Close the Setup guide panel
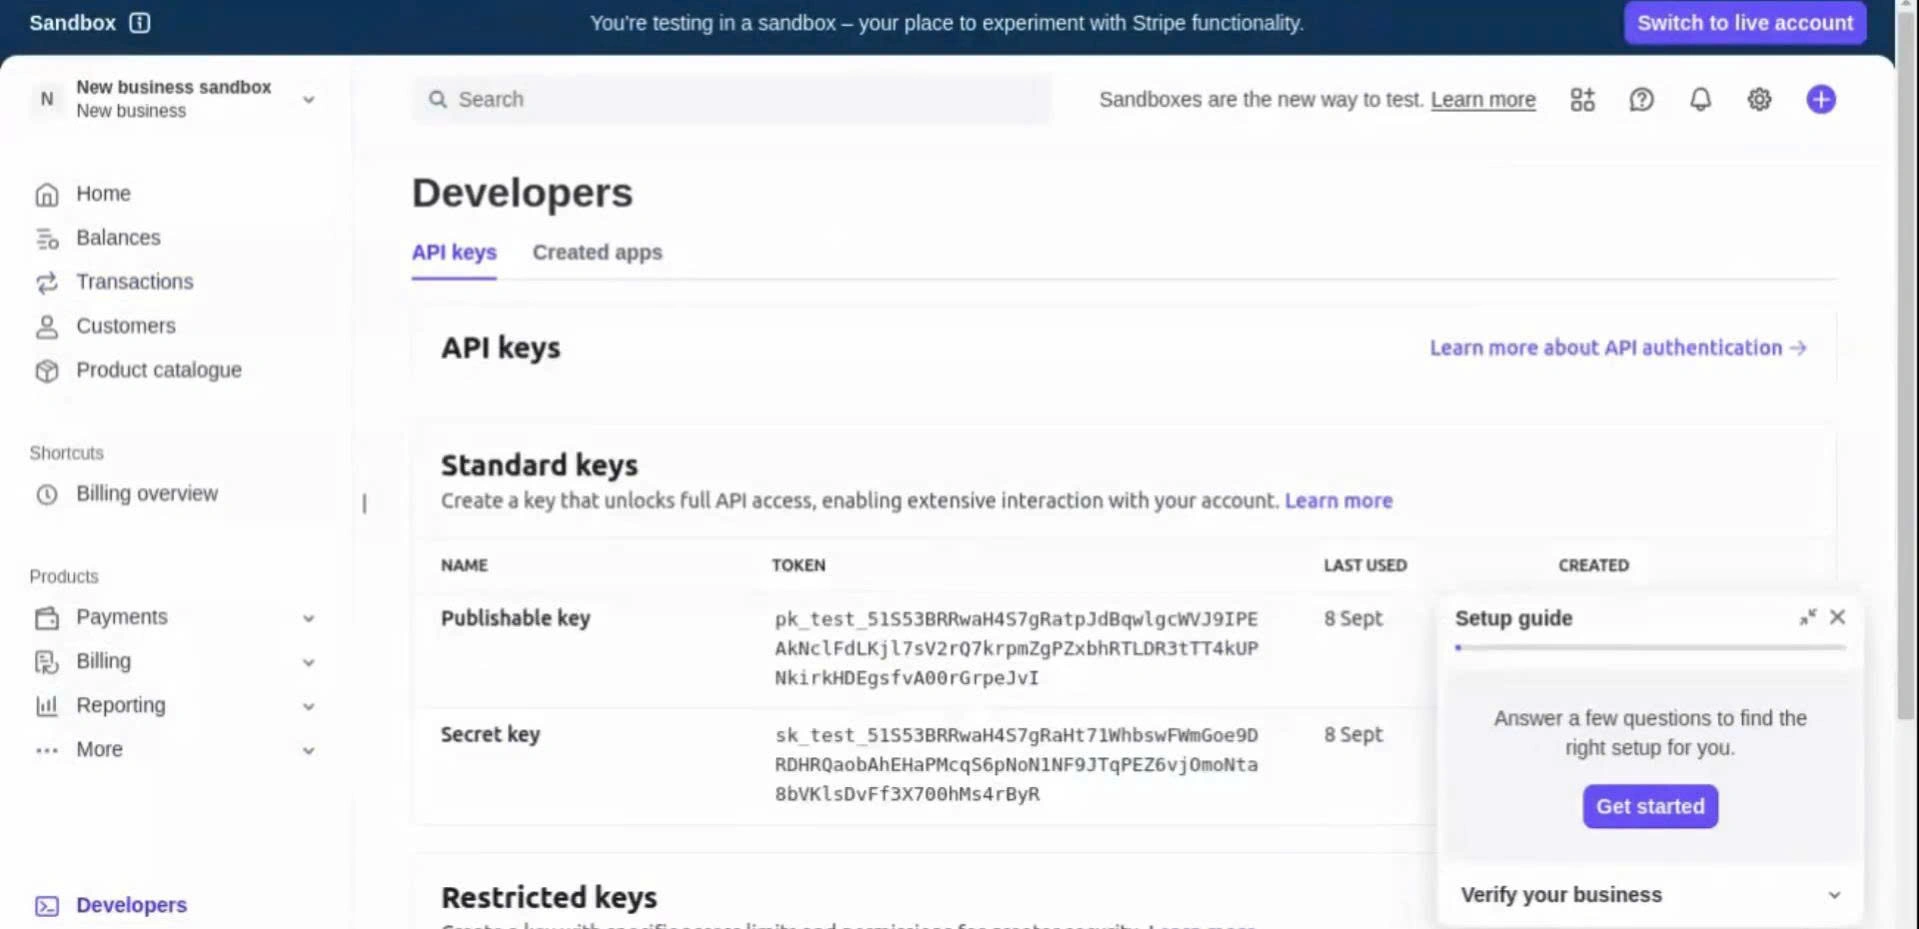Image resolution: width=1919 pixels, height=929 pixels. (x=1837, y=618)
